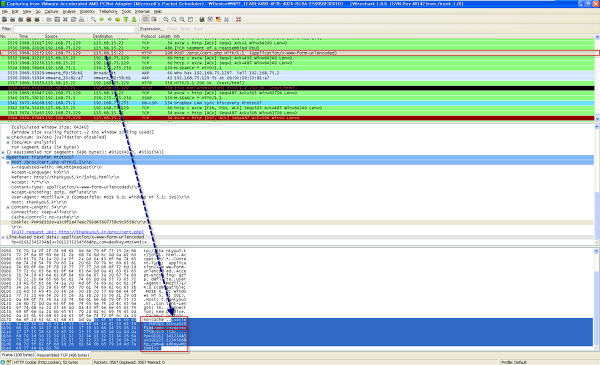Screen dimensions: 600x365
Task: Jump to first packet icon
Action: (126, 20)
